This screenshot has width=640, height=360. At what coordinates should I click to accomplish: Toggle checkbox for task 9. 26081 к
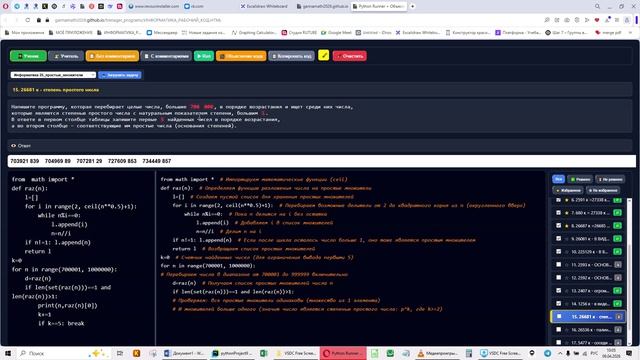click(558, 238)
